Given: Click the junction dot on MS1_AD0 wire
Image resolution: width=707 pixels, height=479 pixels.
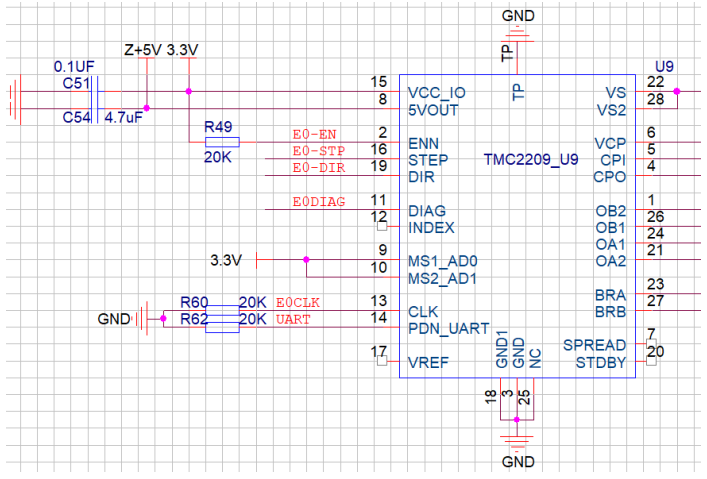Looking at the screenshot, I should (306, 260).
